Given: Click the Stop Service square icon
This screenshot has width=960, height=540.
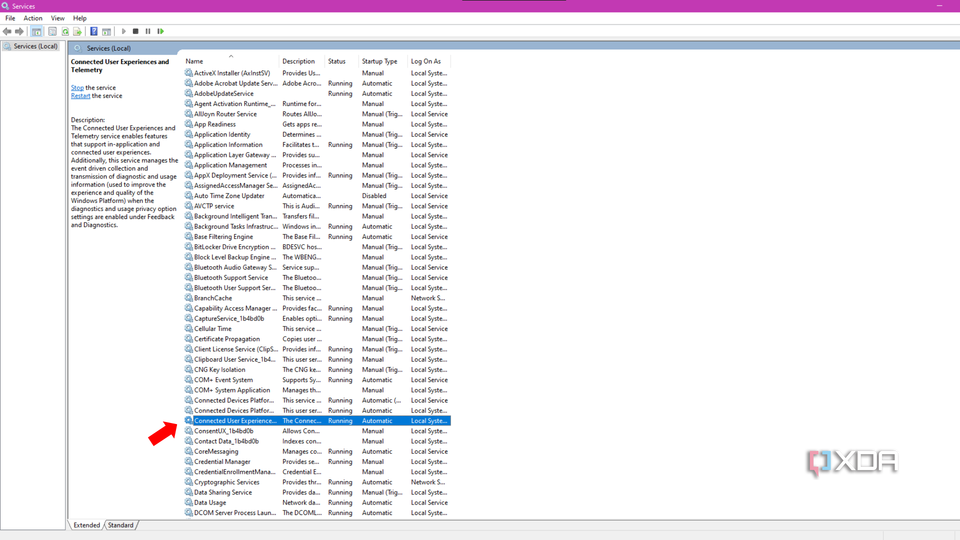Looking at the screenshot, I should point(136,31).
